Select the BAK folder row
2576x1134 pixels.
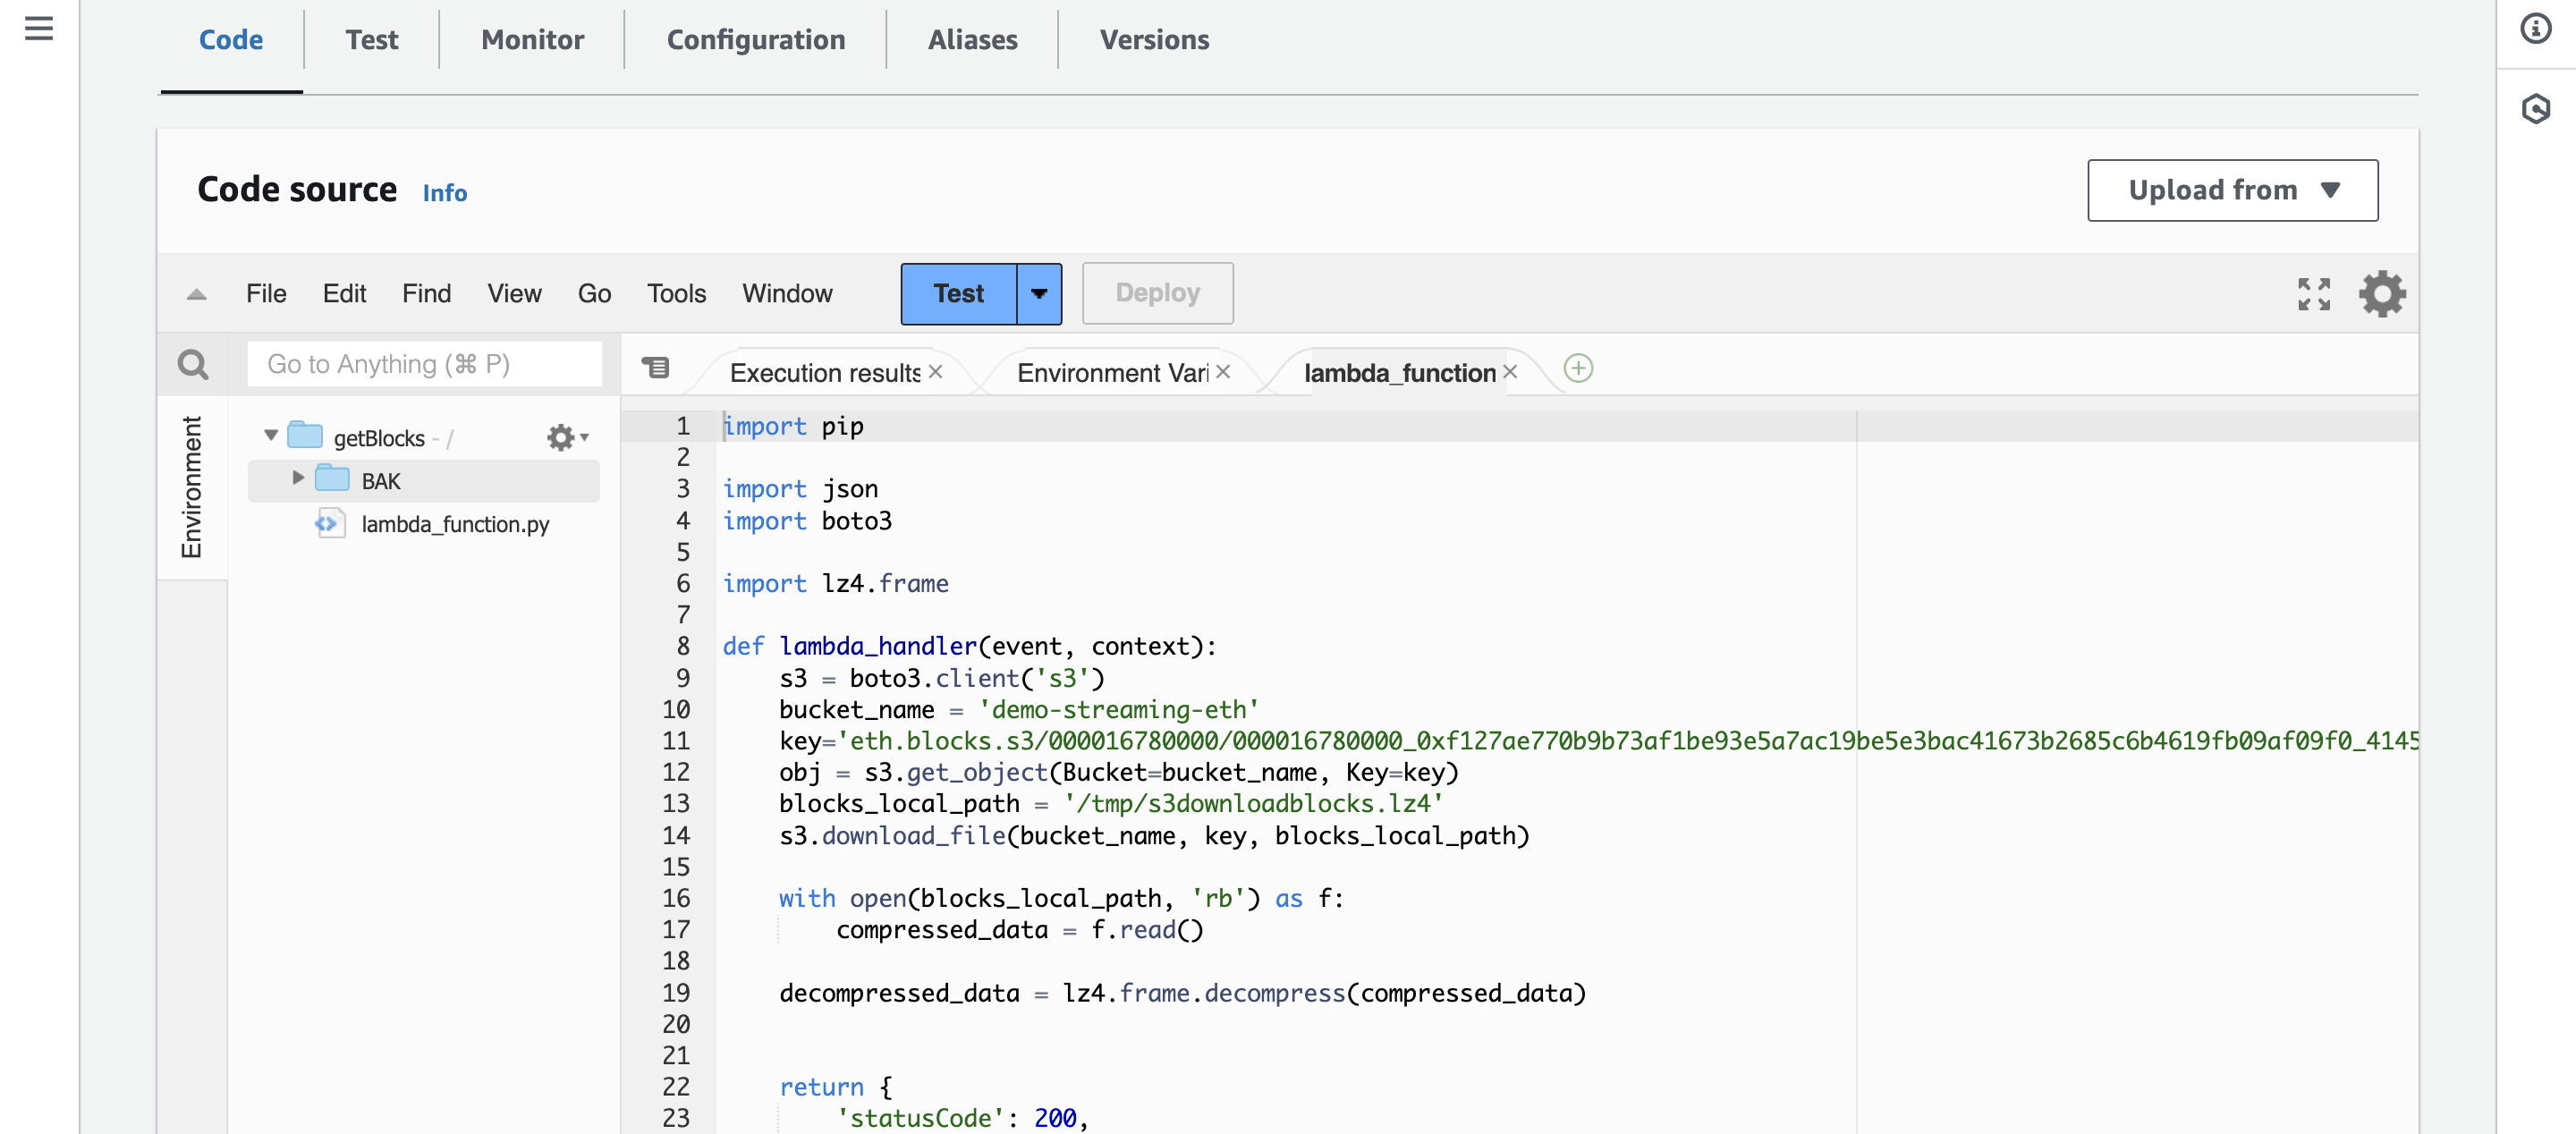tap(424, 481)
